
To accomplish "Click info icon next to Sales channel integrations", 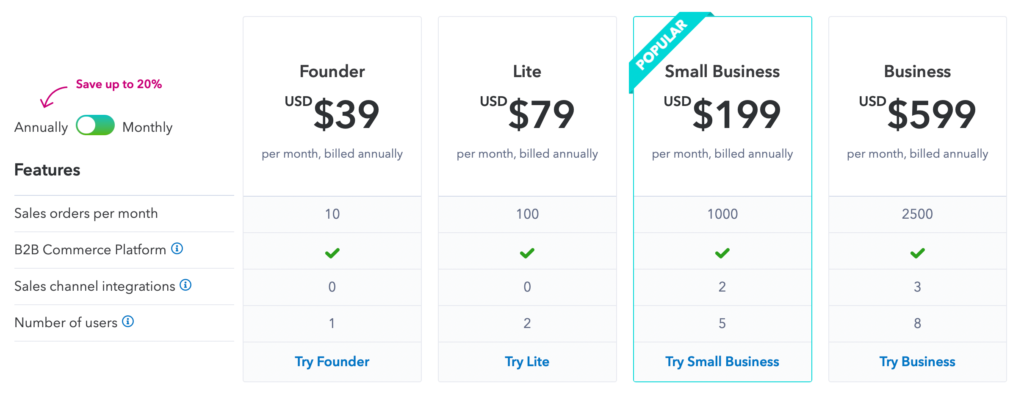I will 185,285.
